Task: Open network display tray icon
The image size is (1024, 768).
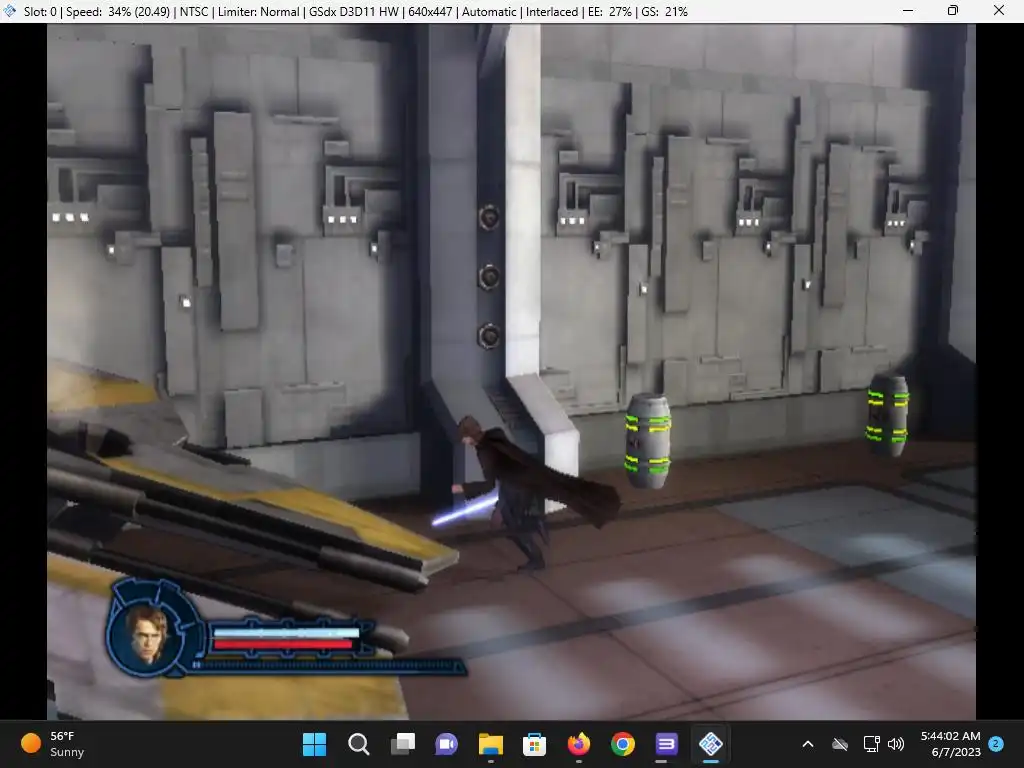Action: pos(871,744)
